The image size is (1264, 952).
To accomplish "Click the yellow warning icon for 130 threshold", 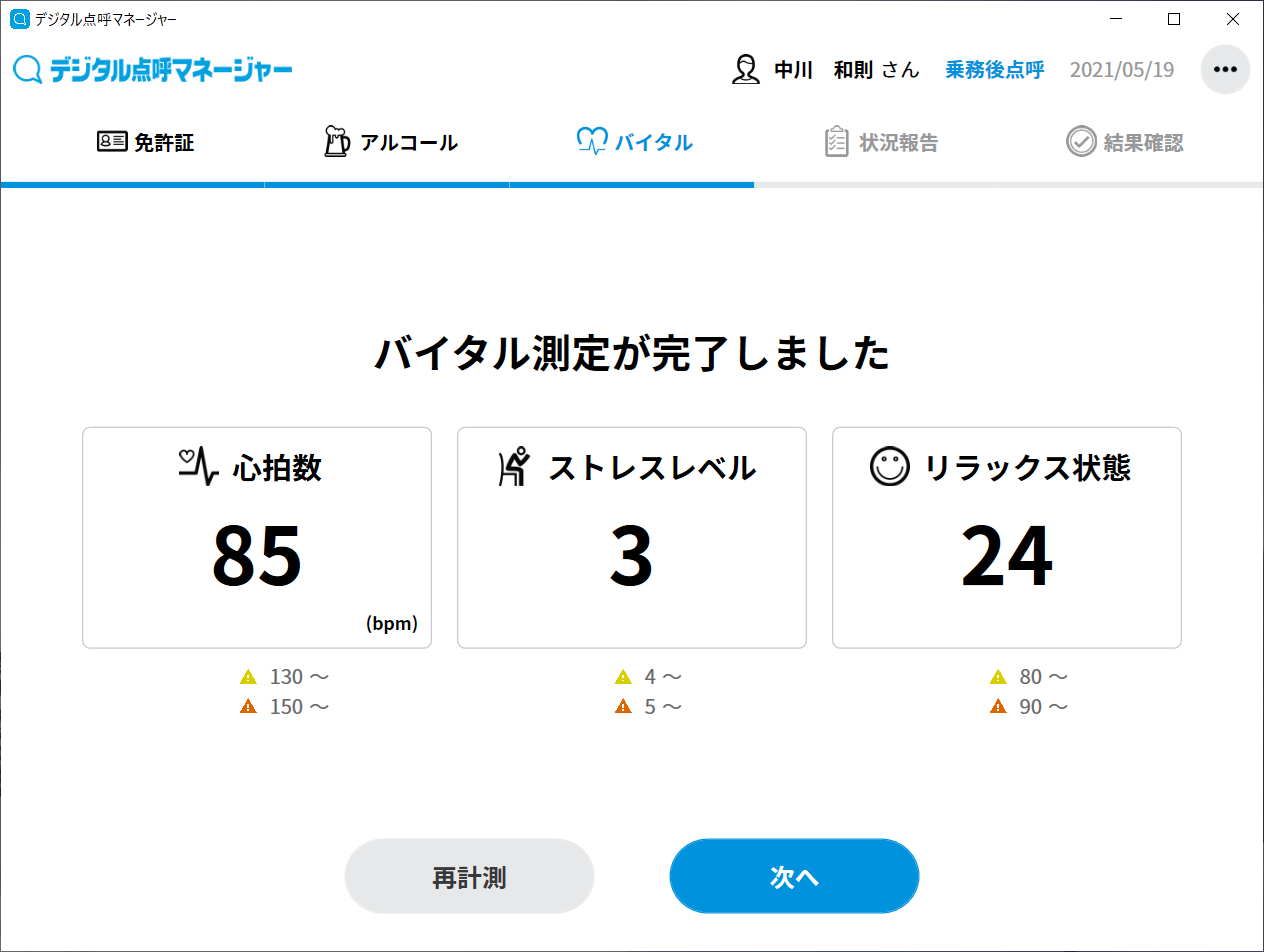I will pyautogui.click(x=249, y=677).
